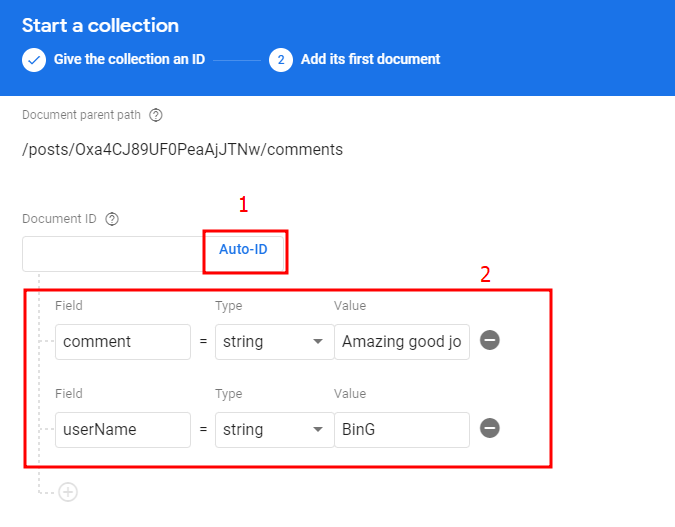
Task: Select the Add its first document step
Action: click(x=370, y=59)
